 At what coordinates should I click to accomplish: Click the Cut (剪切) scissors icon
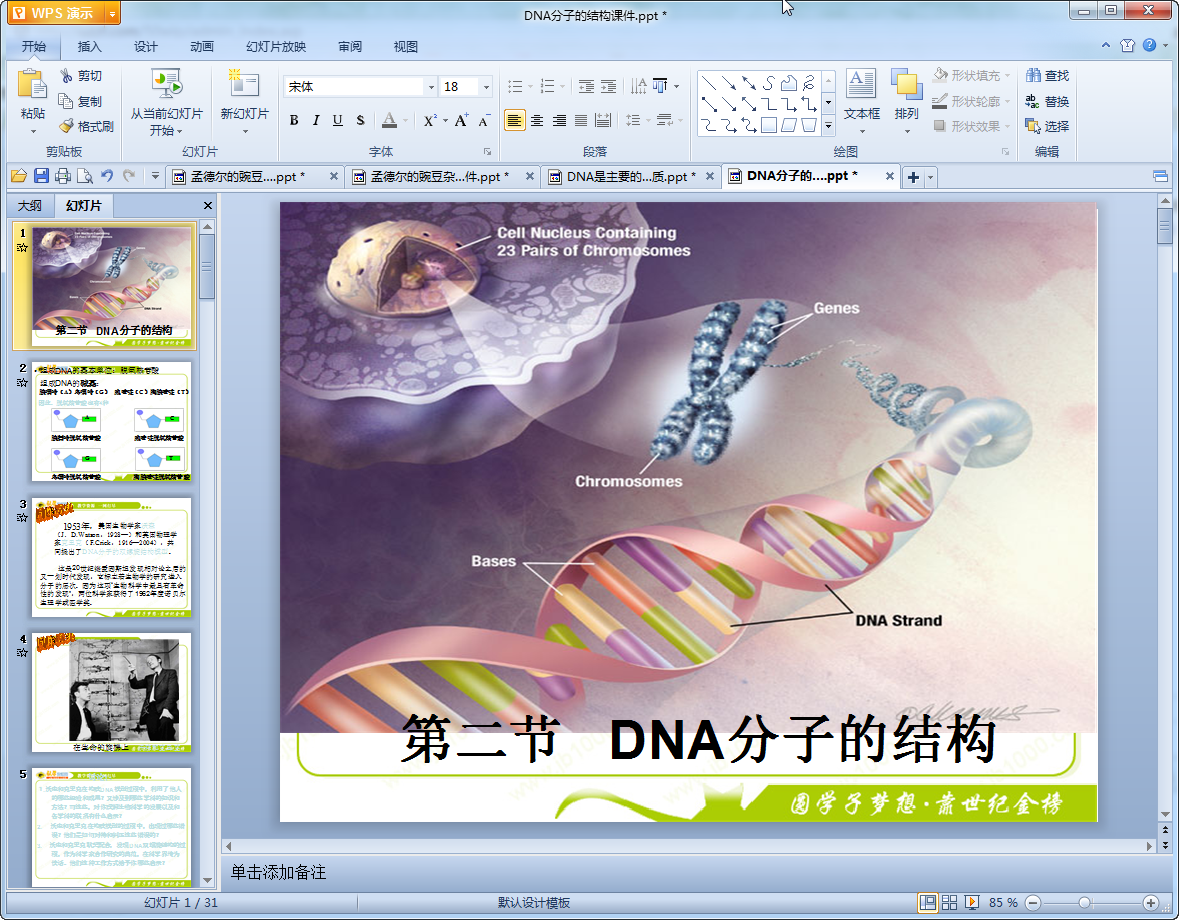point(67,76)
